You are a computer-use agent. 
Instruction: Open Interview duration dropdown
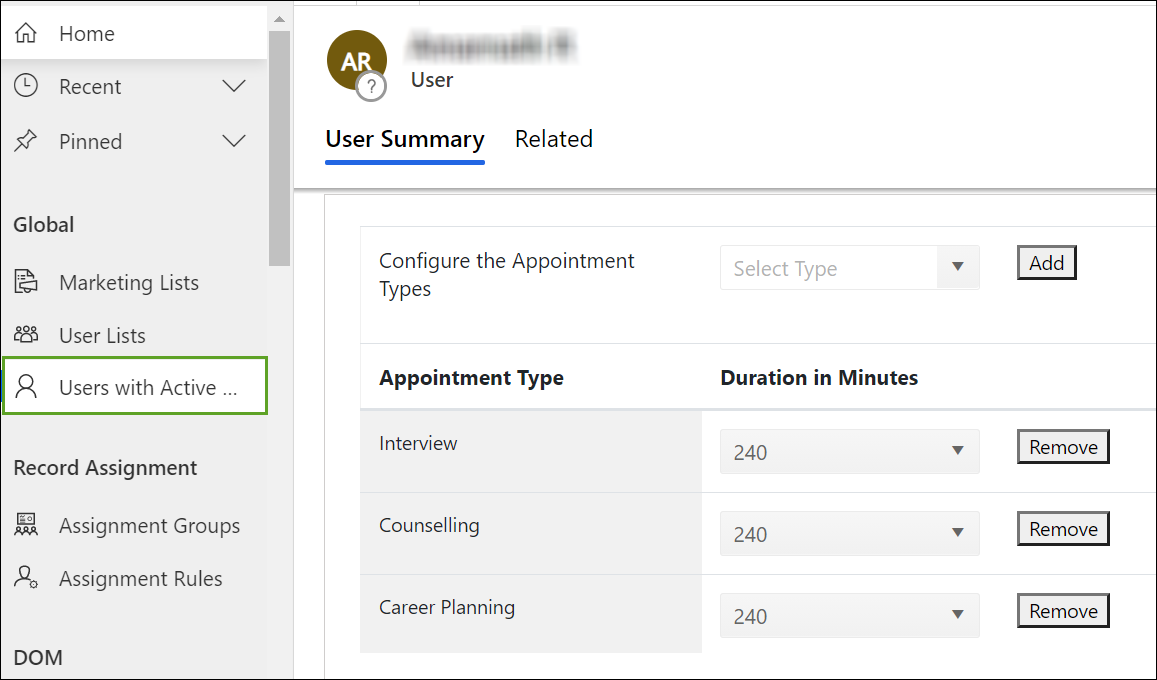click(849, 451)
